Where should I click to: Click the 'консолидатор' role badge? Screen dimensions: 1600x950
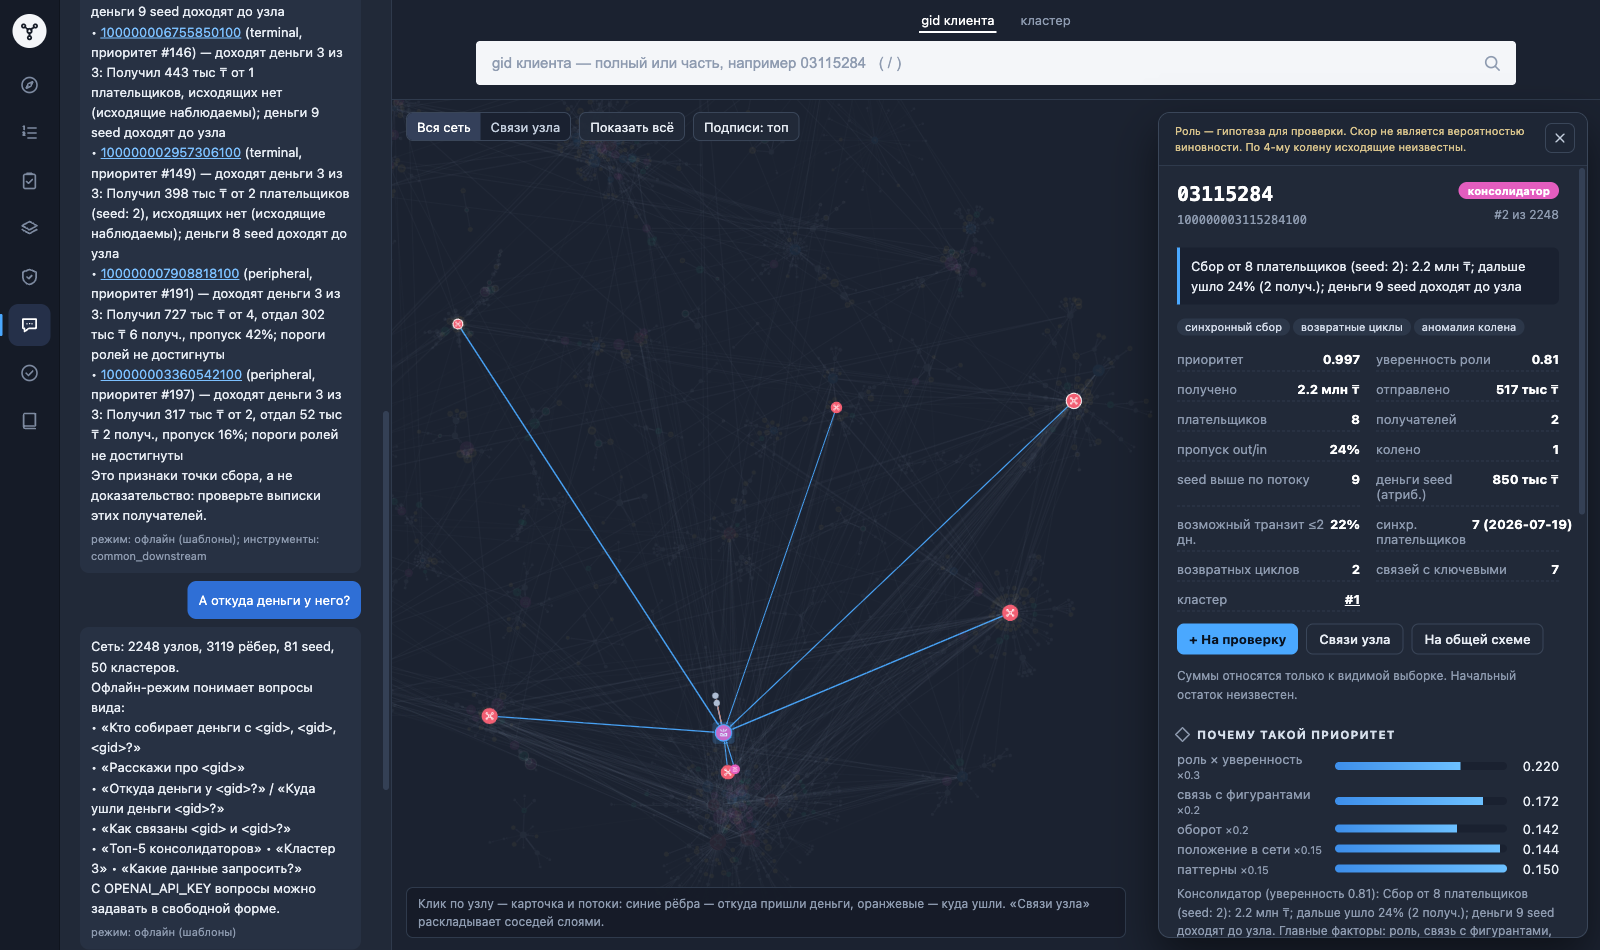click(x=1508, y=191)
